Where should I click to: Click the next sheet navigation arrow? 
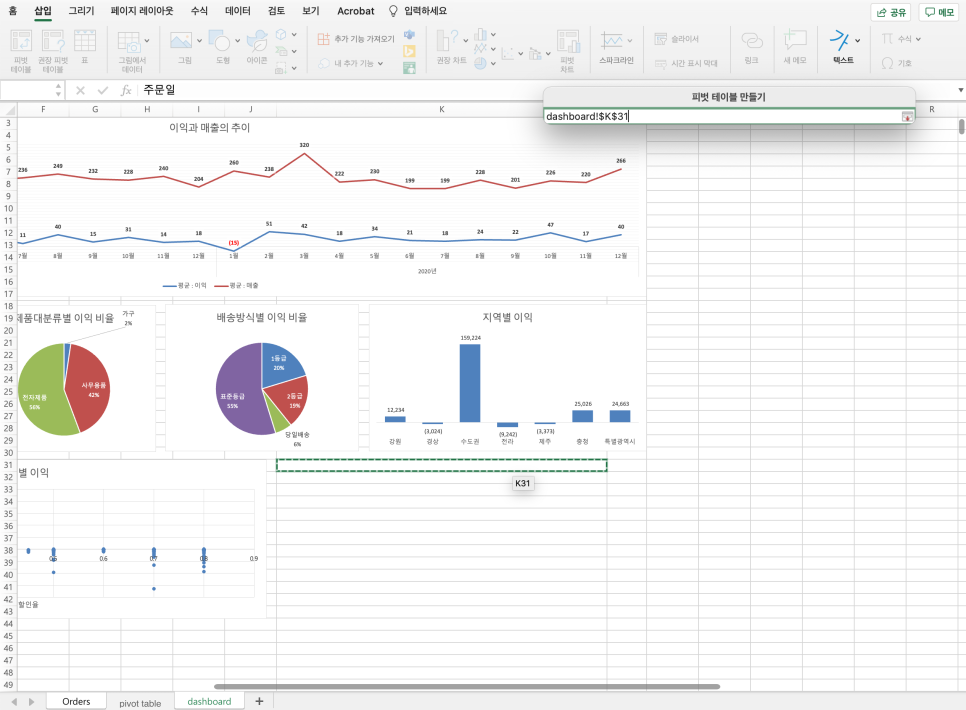click(31, 701)
